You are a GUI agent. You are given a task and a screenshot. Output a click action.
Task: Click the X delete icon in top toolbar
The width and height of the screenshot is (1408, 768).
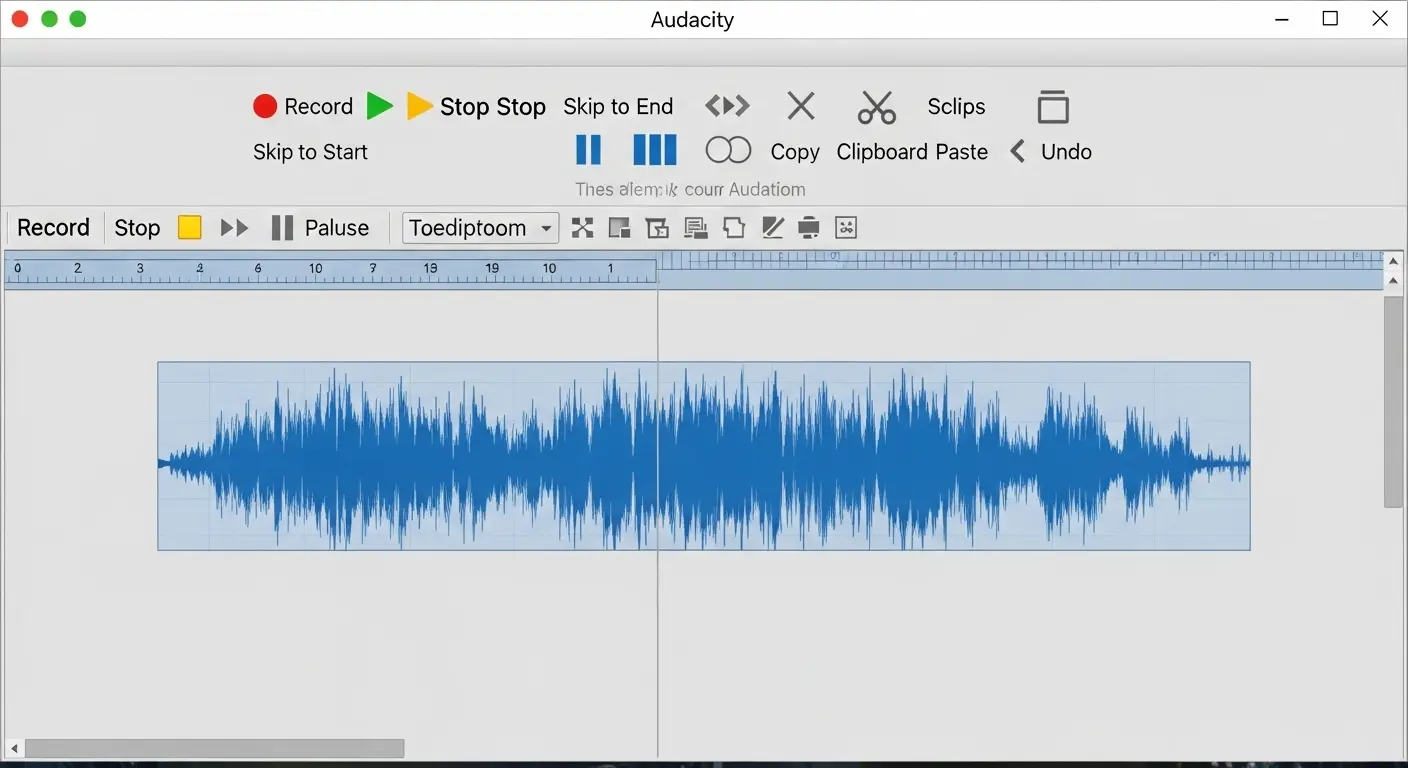(x=801, y=105)
